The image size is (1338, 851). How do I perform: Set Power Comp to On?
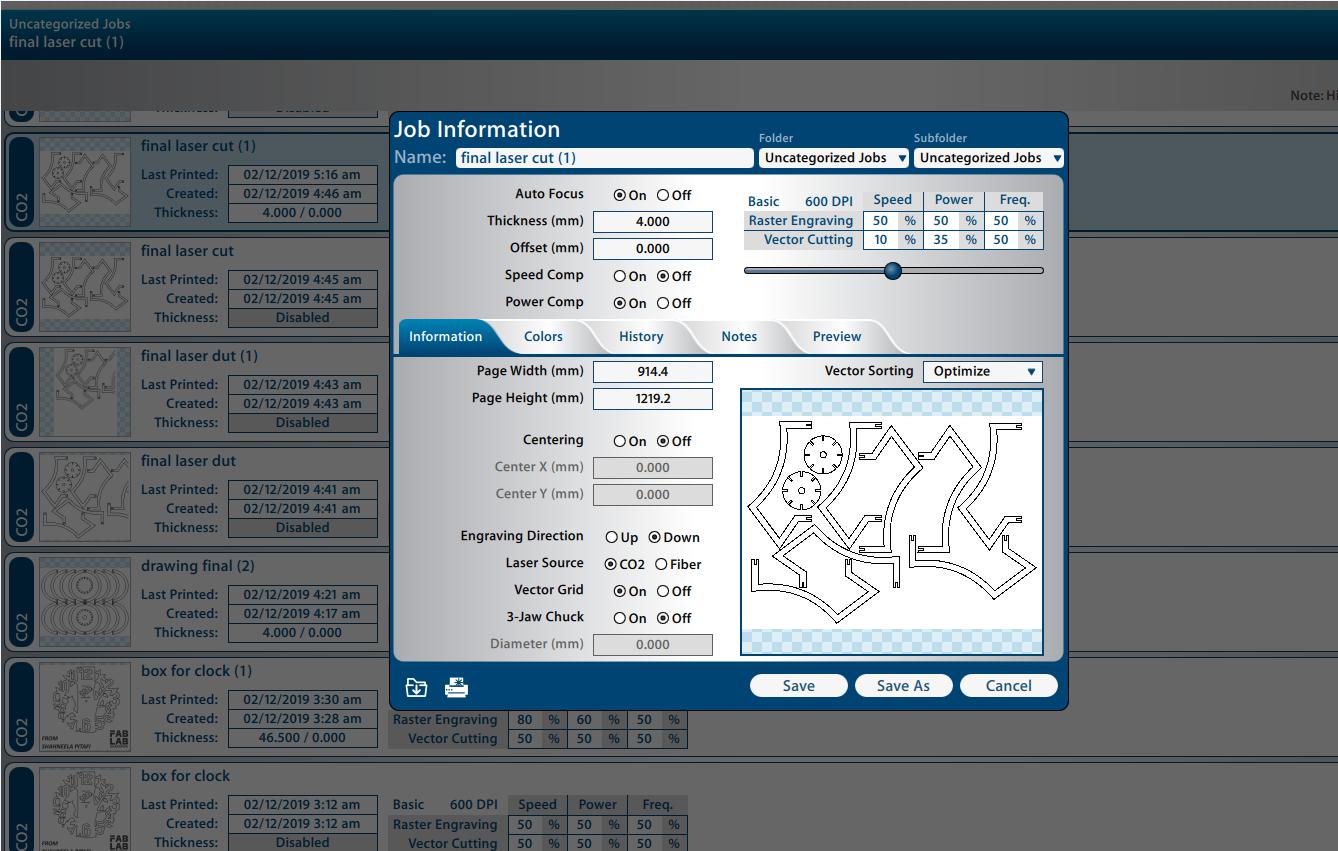point(619,304)
